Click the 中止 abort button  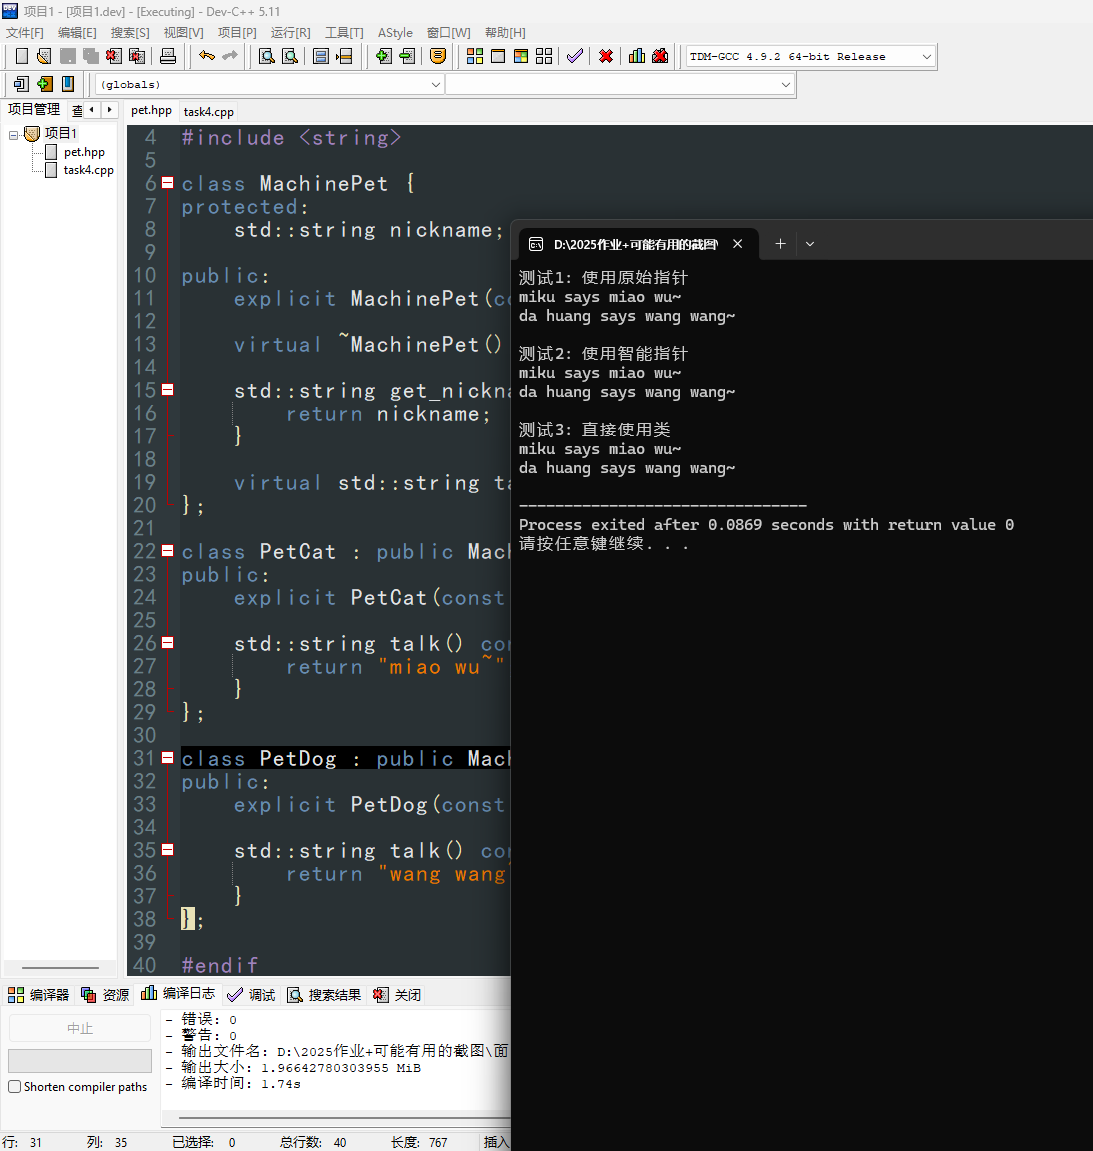(x=80, y=1028)
